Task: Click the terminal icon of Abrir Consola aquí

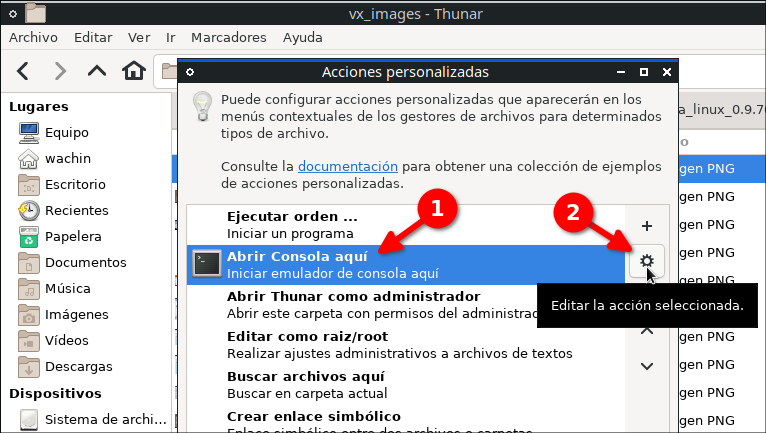Action: point(207,264)
